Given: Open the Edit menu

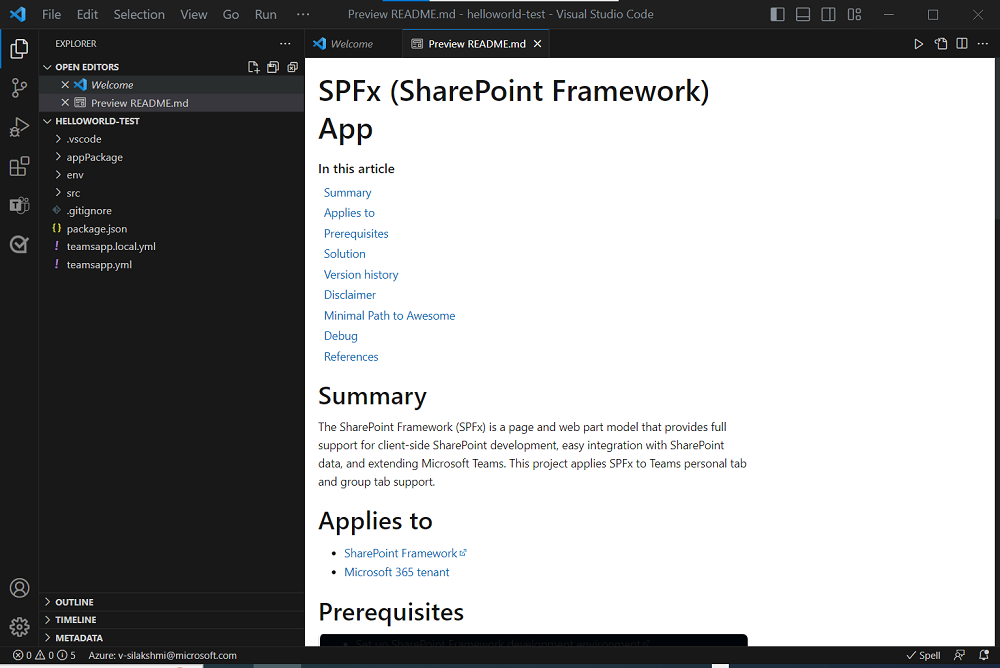Looking at the screenshot, I should [x=87, y=14].
